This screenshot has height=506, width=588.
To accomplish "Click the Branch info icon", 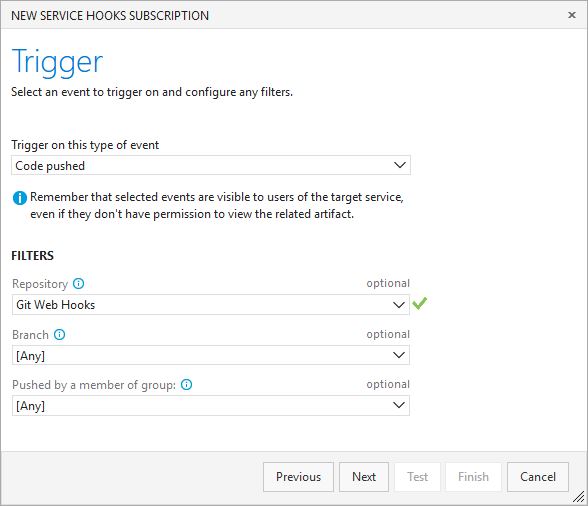I will click(59, 334).
